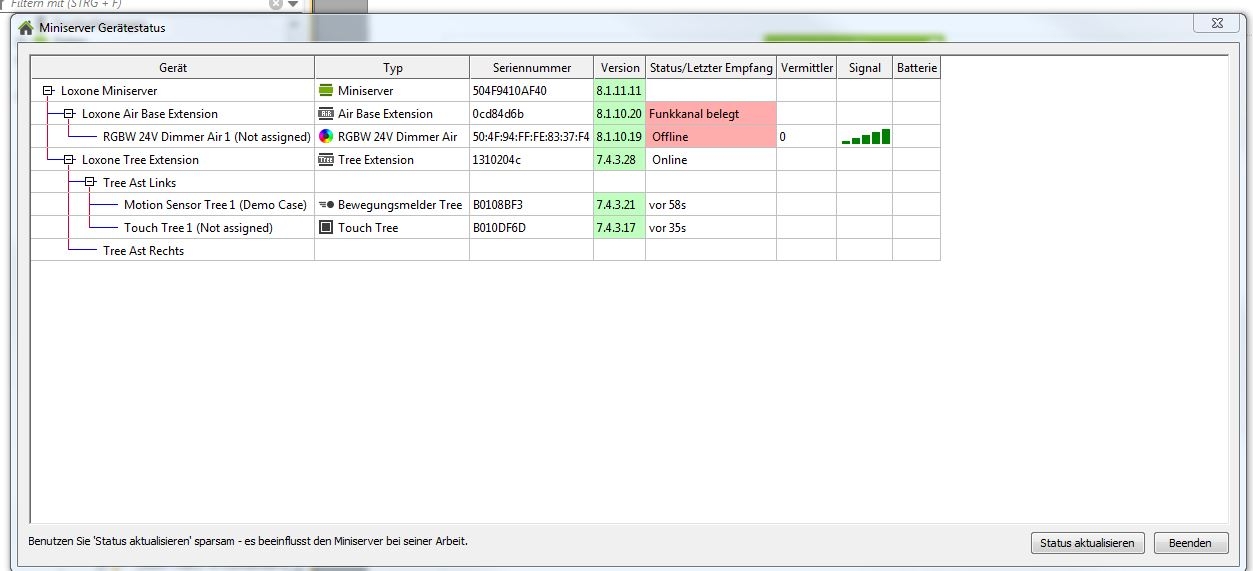1253x571 pixels.
Task: Click the Funkkanal belegt status cell
Action: pos(711,114)
